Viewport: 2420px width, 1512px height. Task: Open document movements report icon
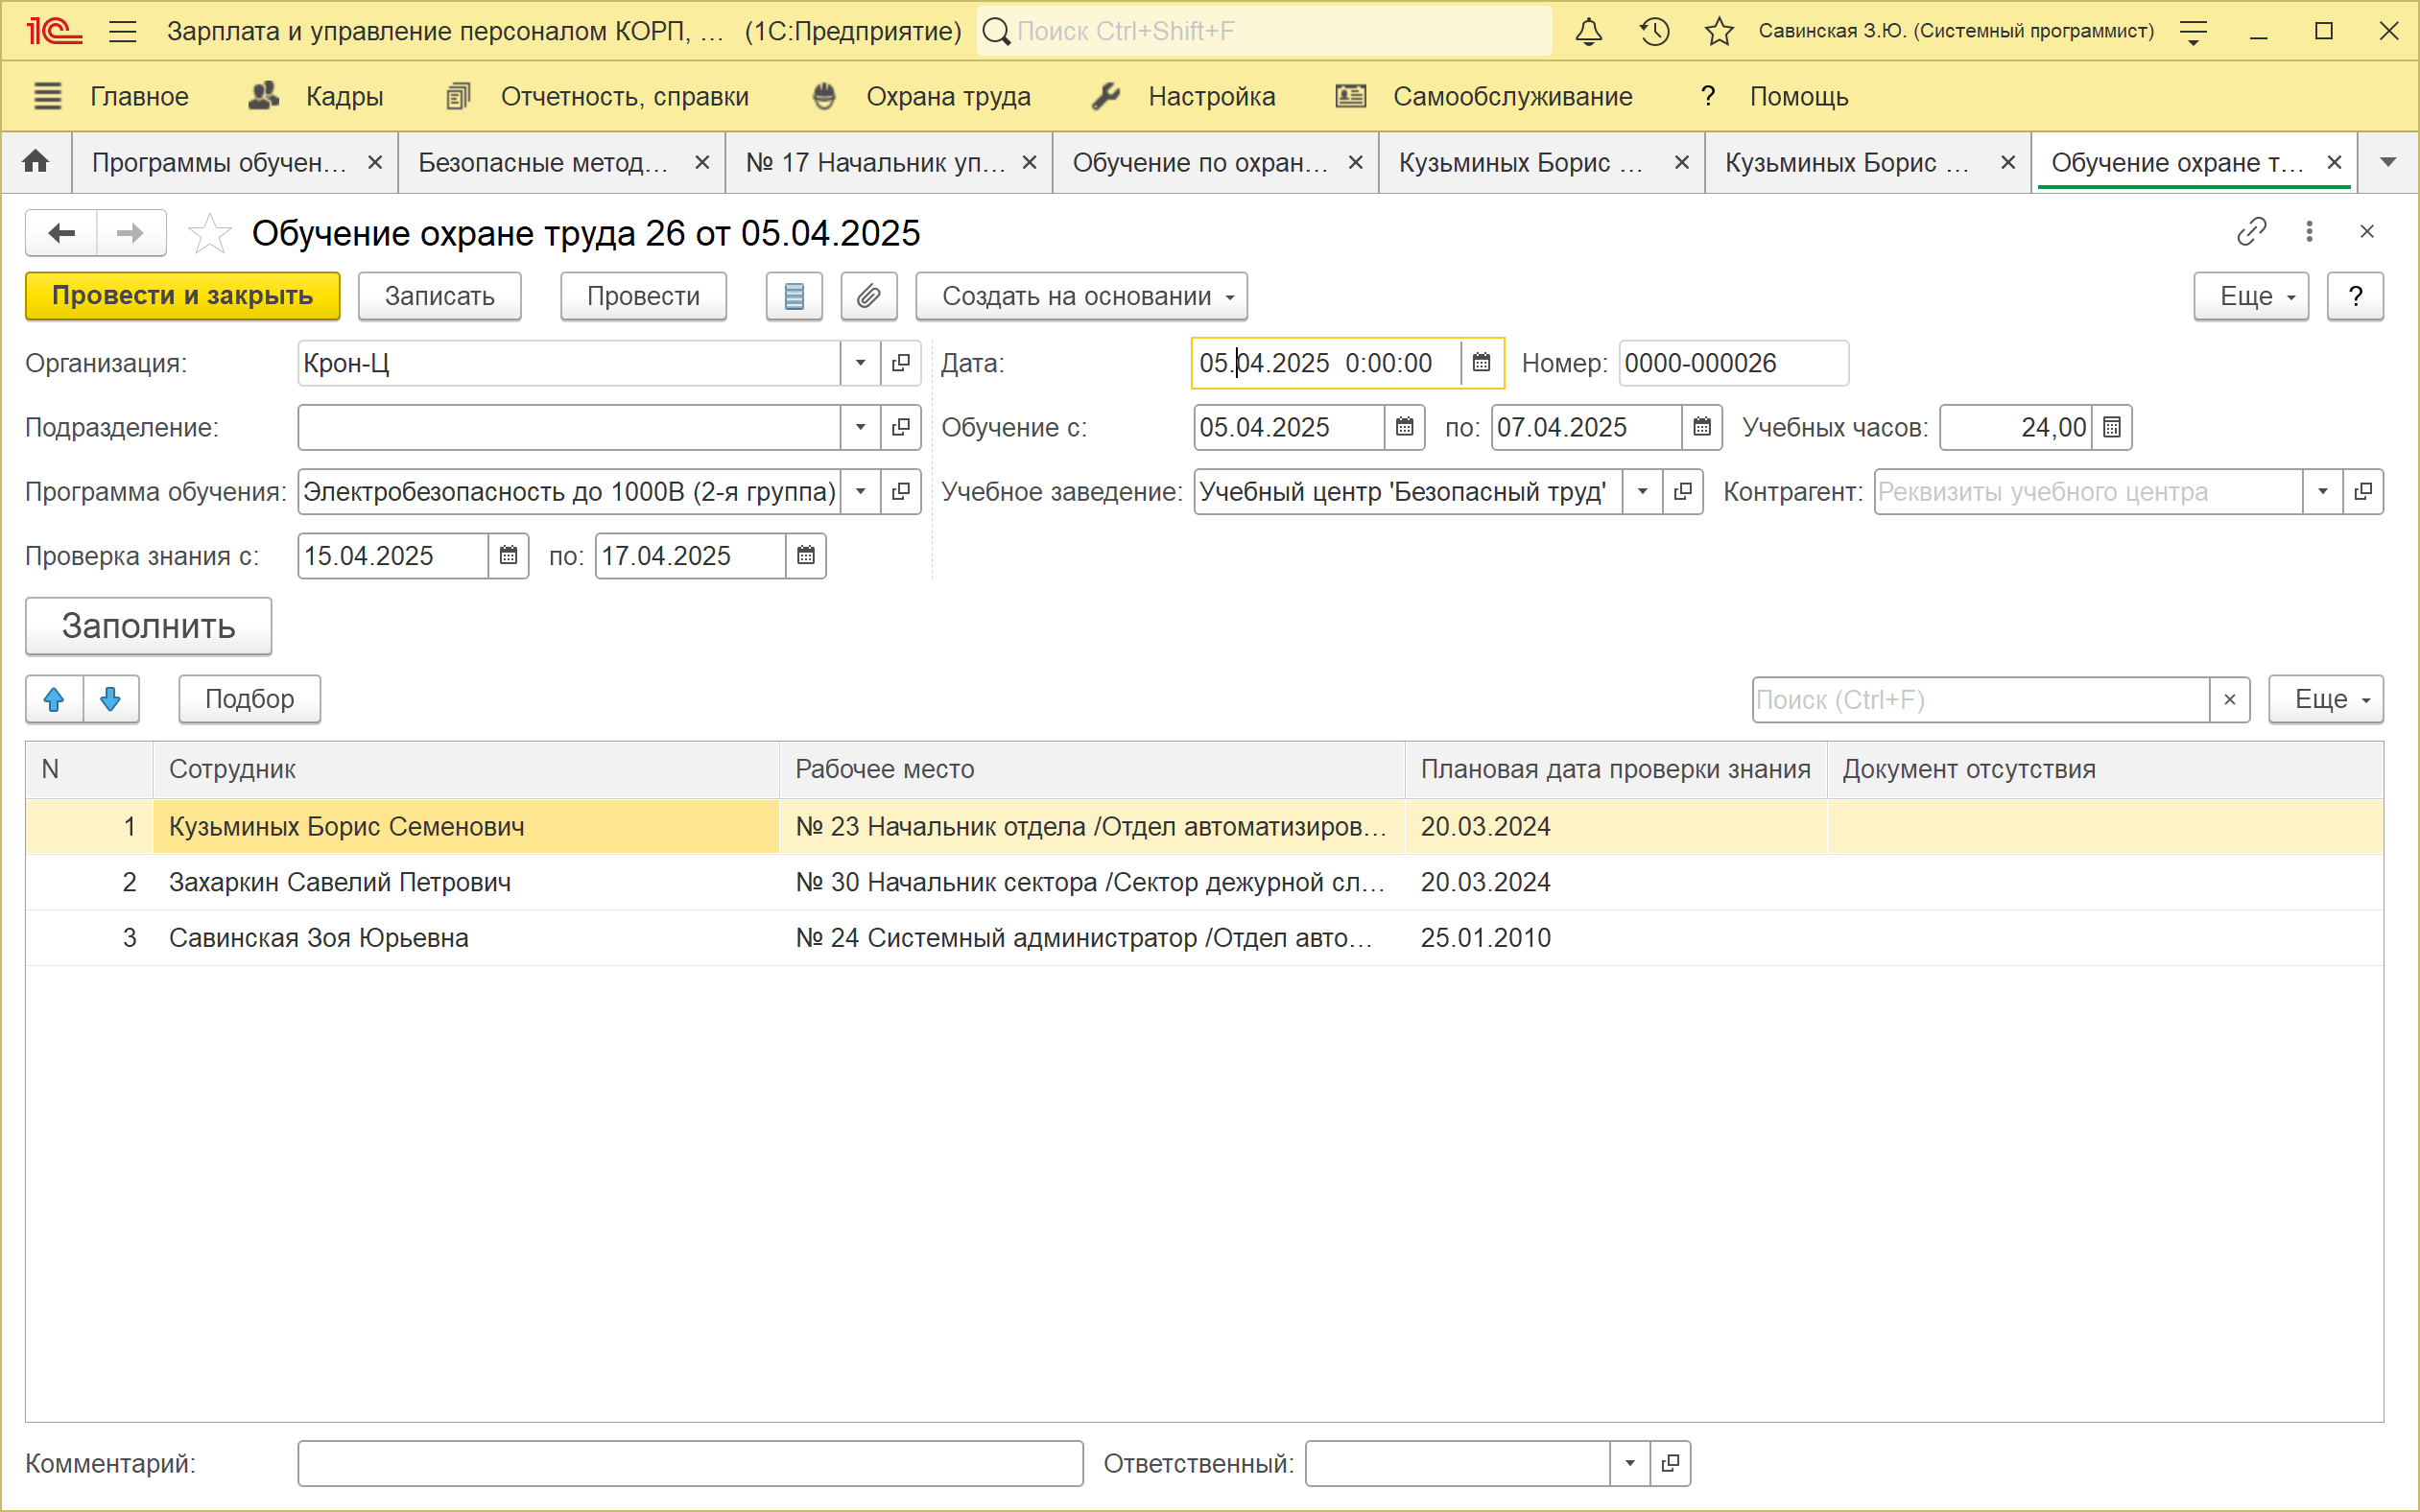[x=794, y=296]
